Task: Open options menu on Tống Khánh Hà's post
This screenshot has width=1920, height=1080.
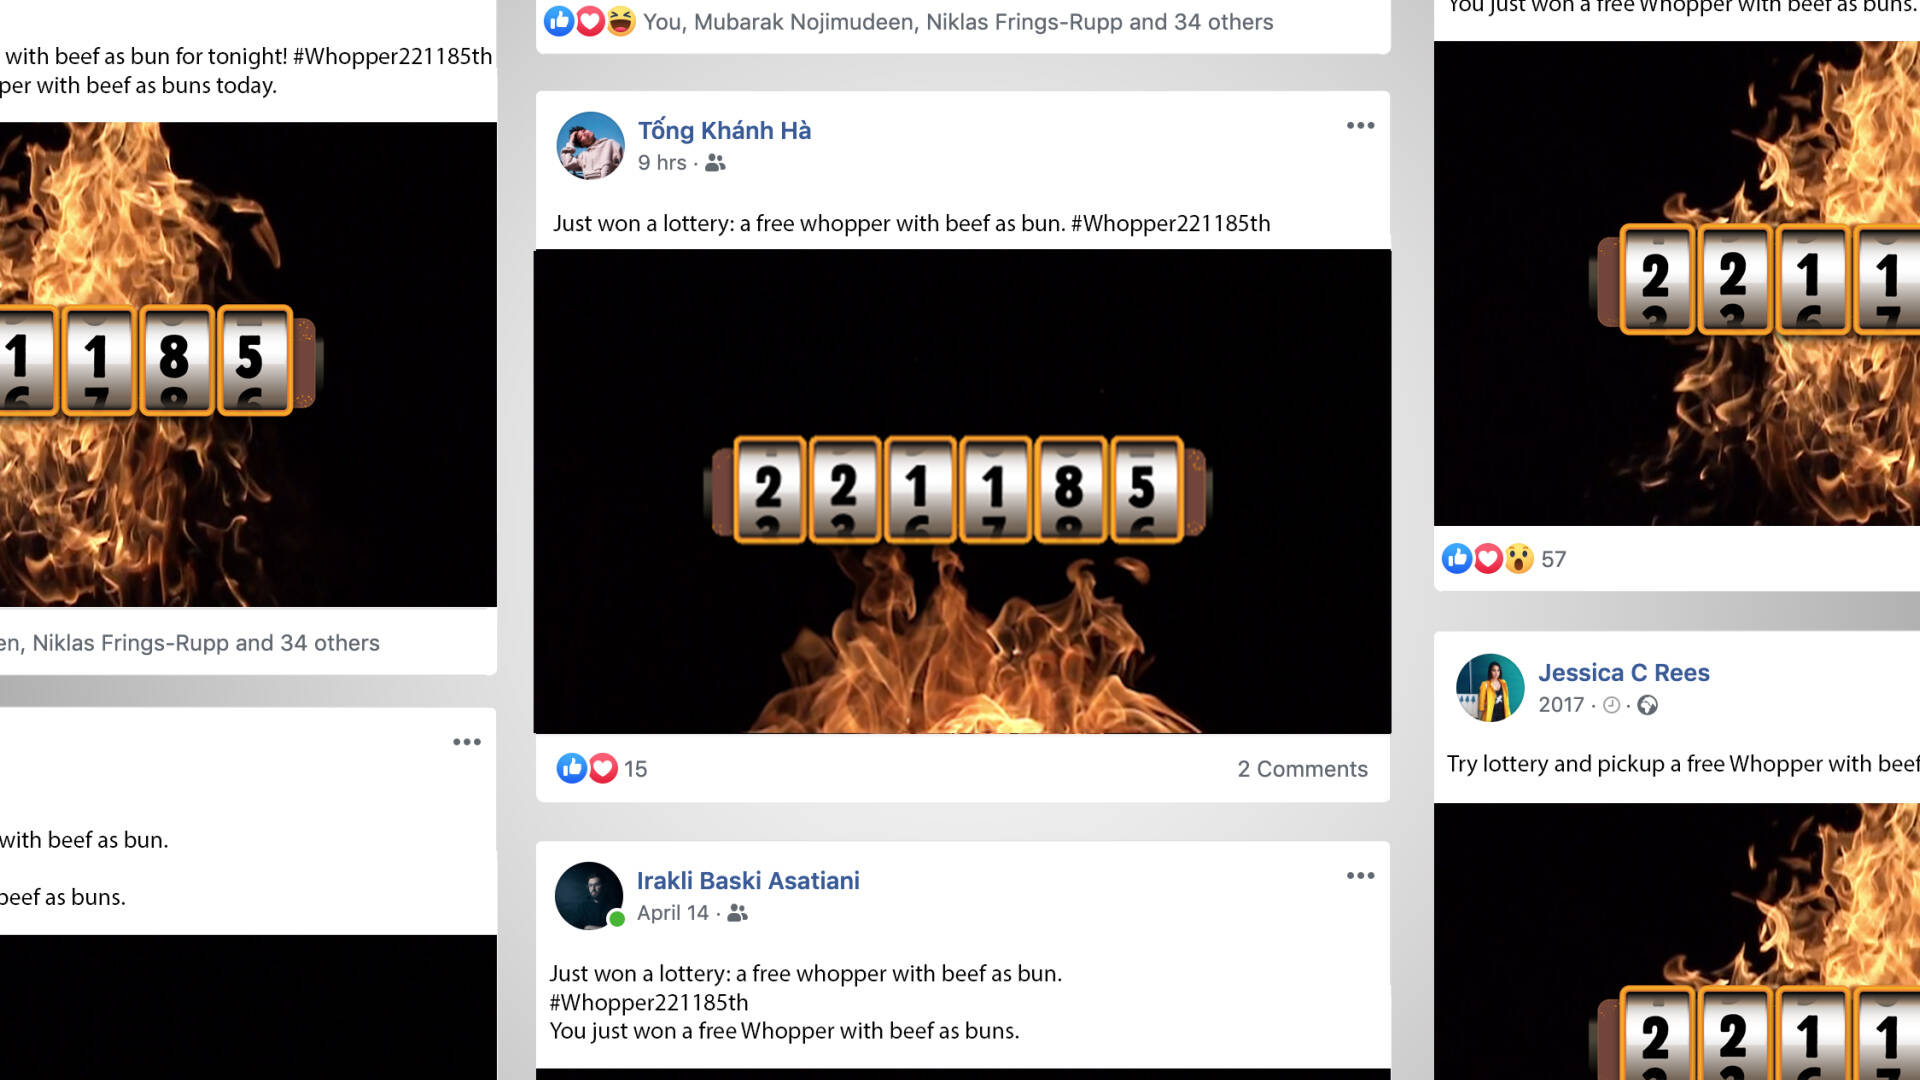Action: [1360, 125]
